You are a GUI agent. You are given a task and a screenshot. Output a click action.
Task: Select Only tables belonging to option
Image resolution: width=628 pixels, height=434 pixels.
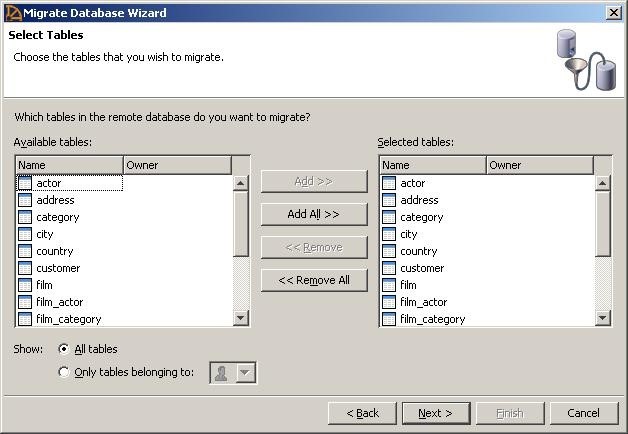(64, 372)
